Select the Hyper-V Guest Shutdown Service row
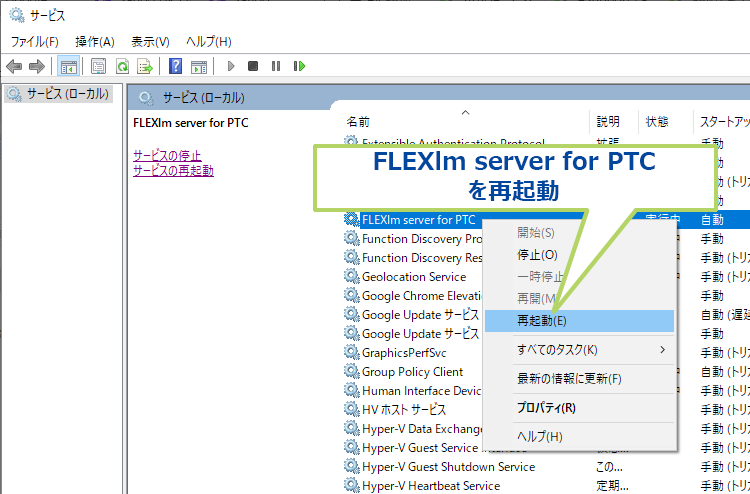750x494 pixels. [448, 466]
